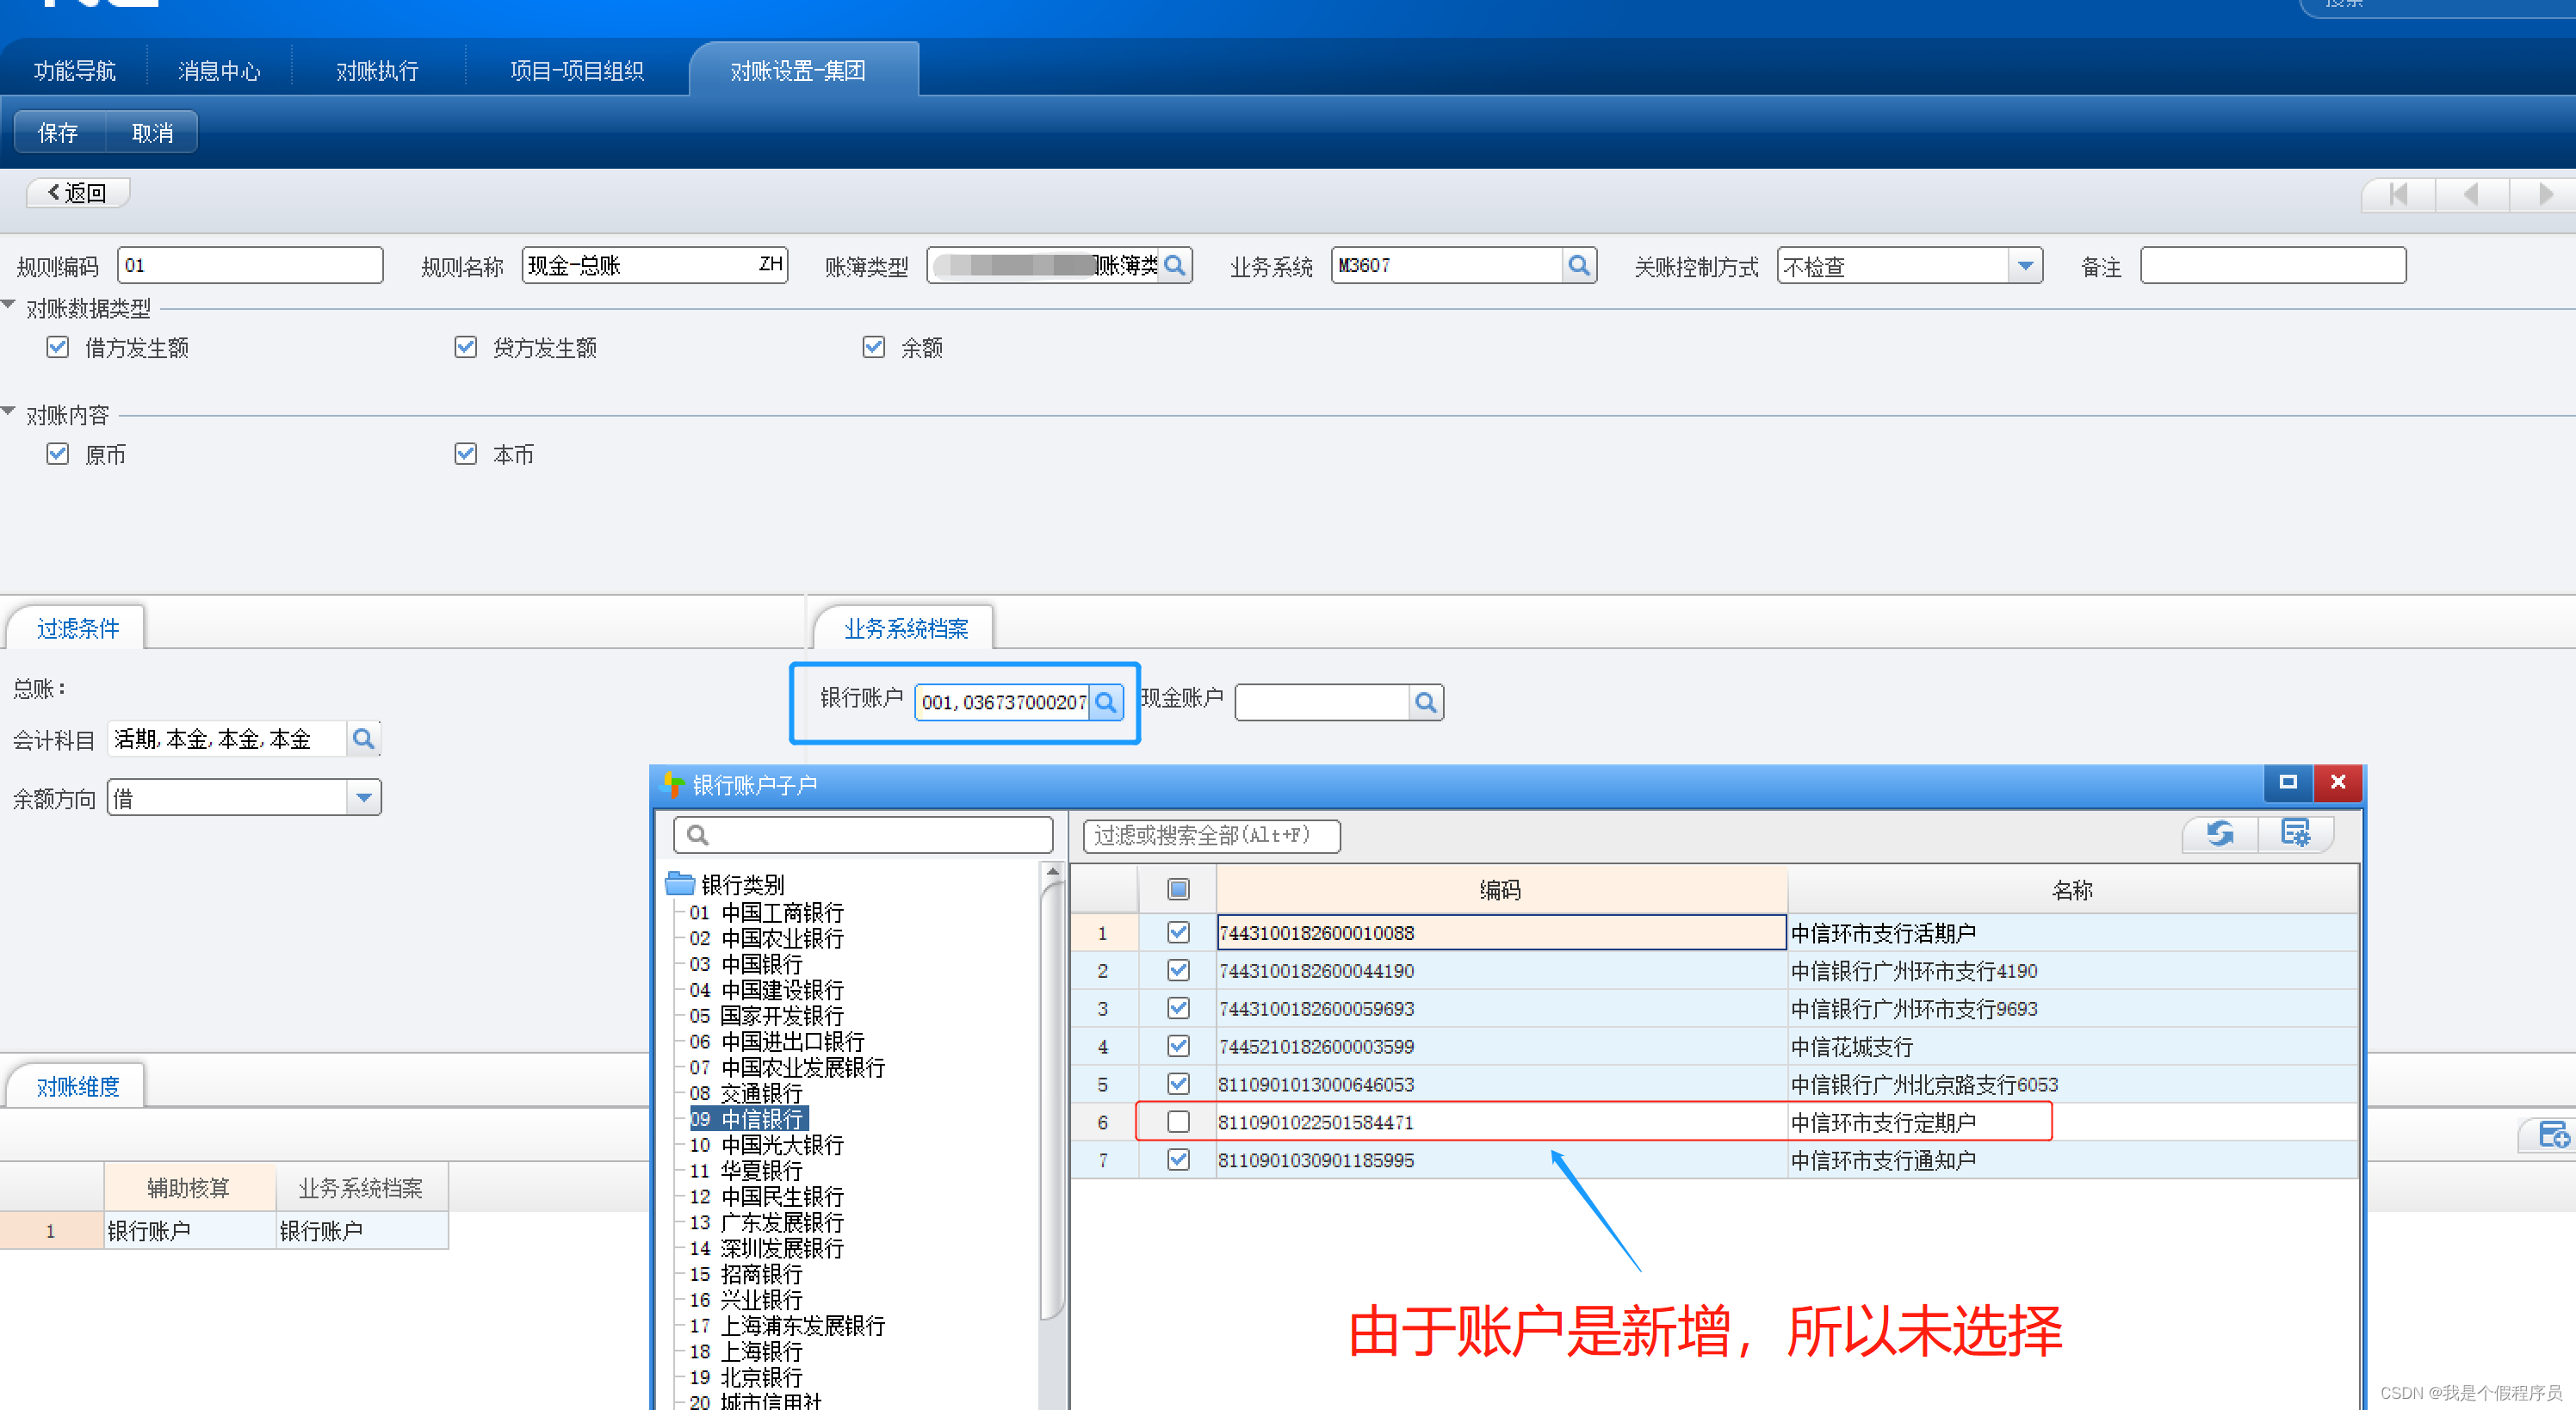Click the 过滤或搜索全部 filter field
Screen dimensions: 2576x1410
1211,835
